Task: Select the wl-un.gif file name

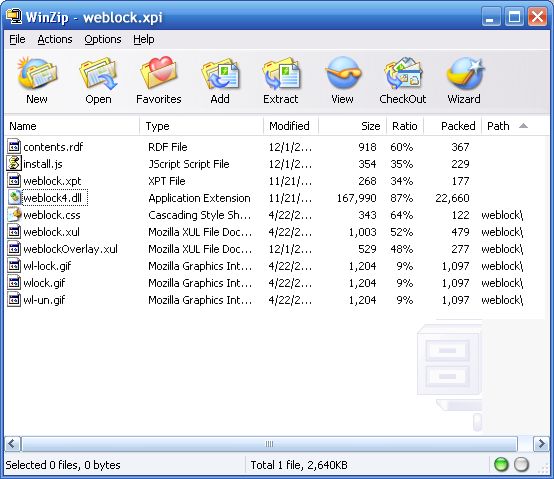Action: [x=44, y=300]
